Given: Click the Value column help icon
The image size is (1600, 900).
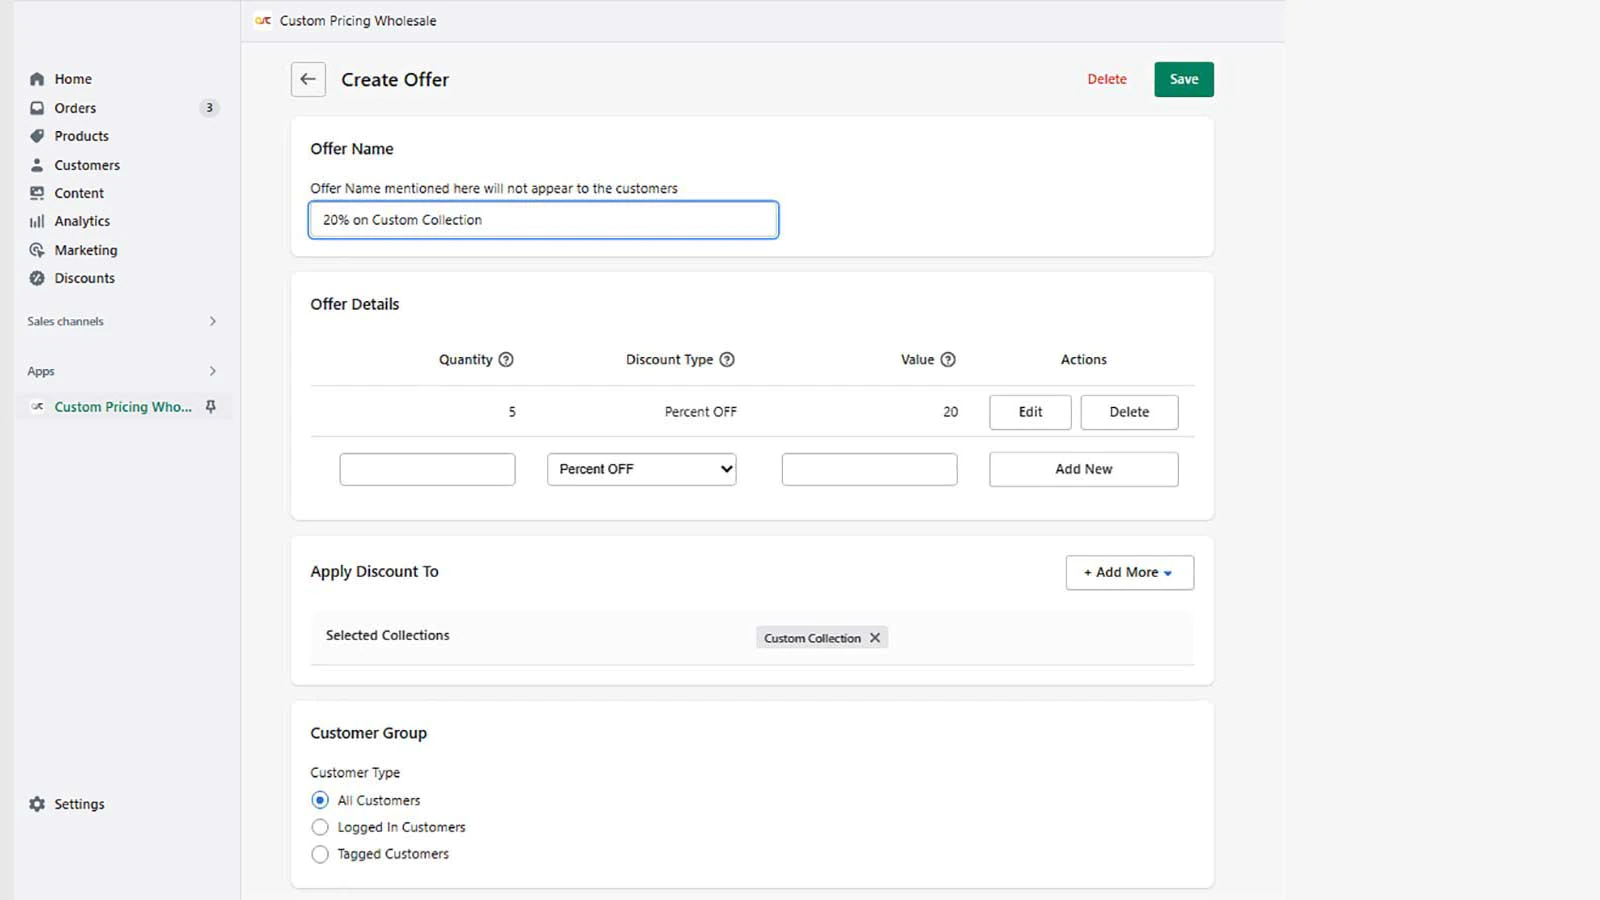Looking at the screenshot, I should 948,360.
